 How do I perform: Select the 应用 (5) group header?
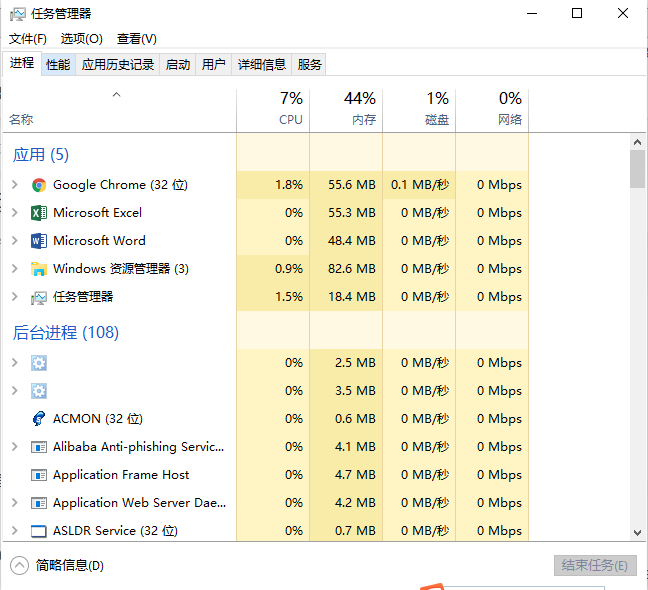pos(40,155)
